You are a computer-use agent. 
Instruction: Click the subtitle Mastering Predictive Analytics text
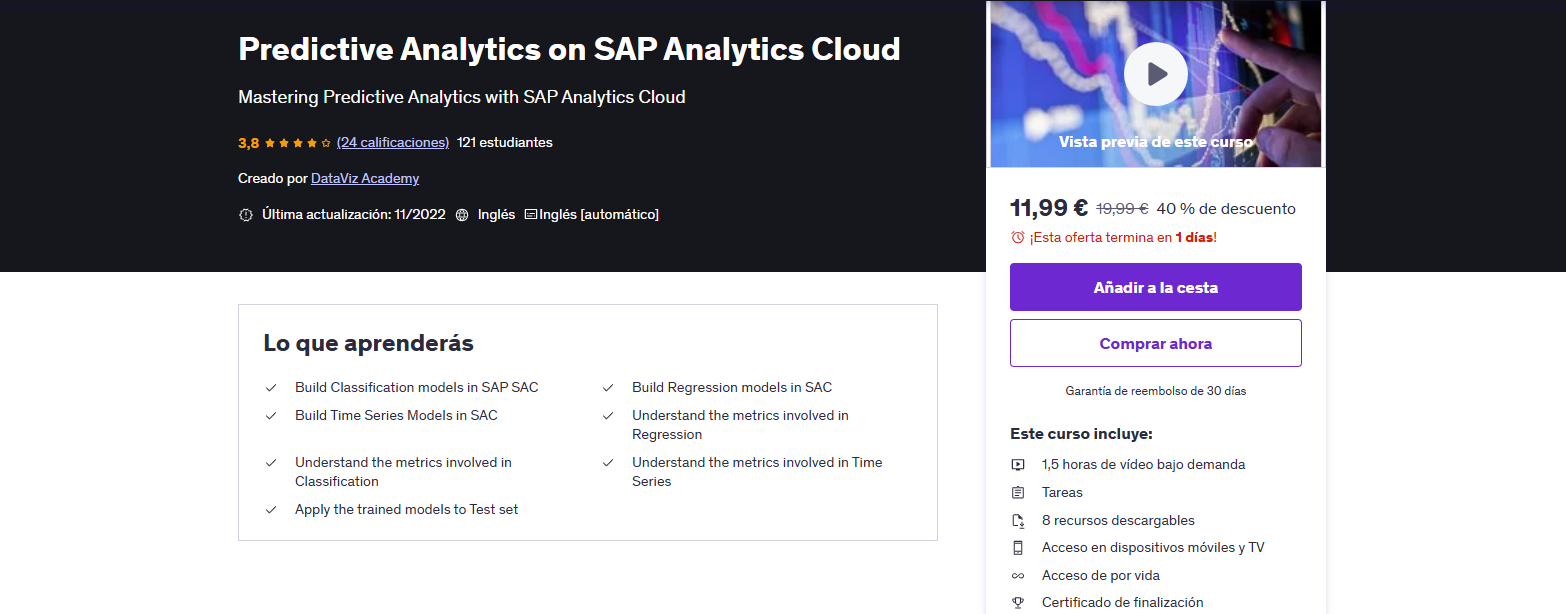pyautogui.click(x=462, y=97)
